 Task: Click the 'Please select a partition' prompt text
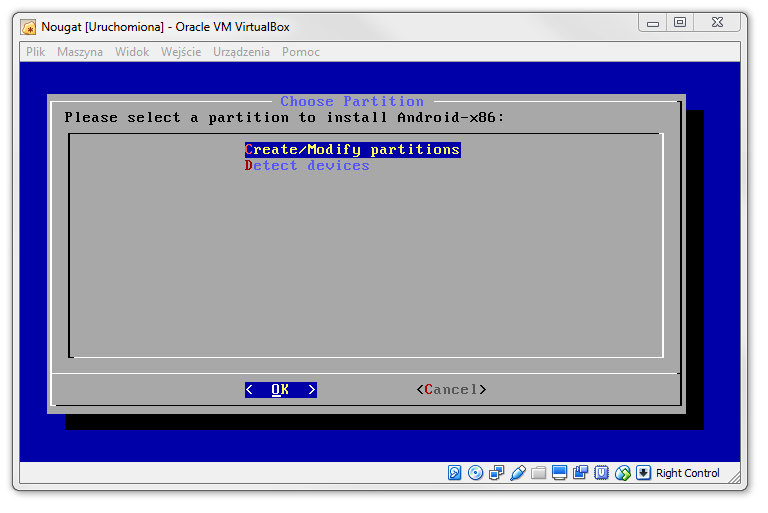284,118
